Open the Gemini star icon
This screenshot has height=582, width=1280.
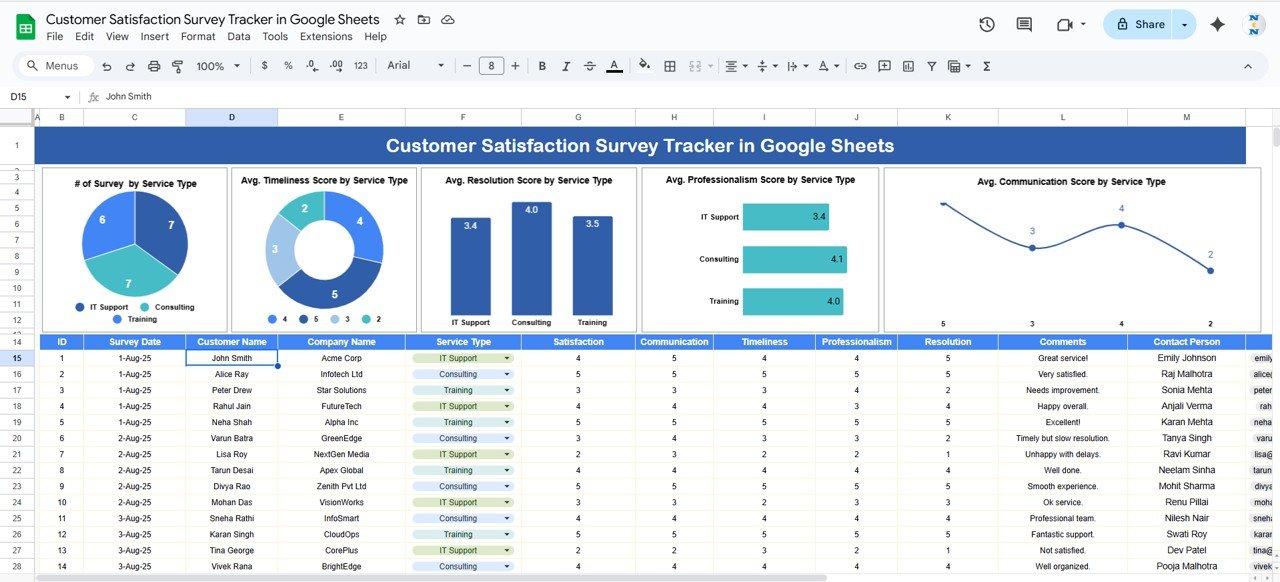pos(1217,24)
